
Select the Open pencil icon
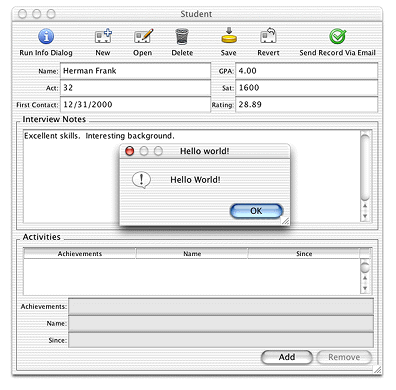(x=143, y=36)
